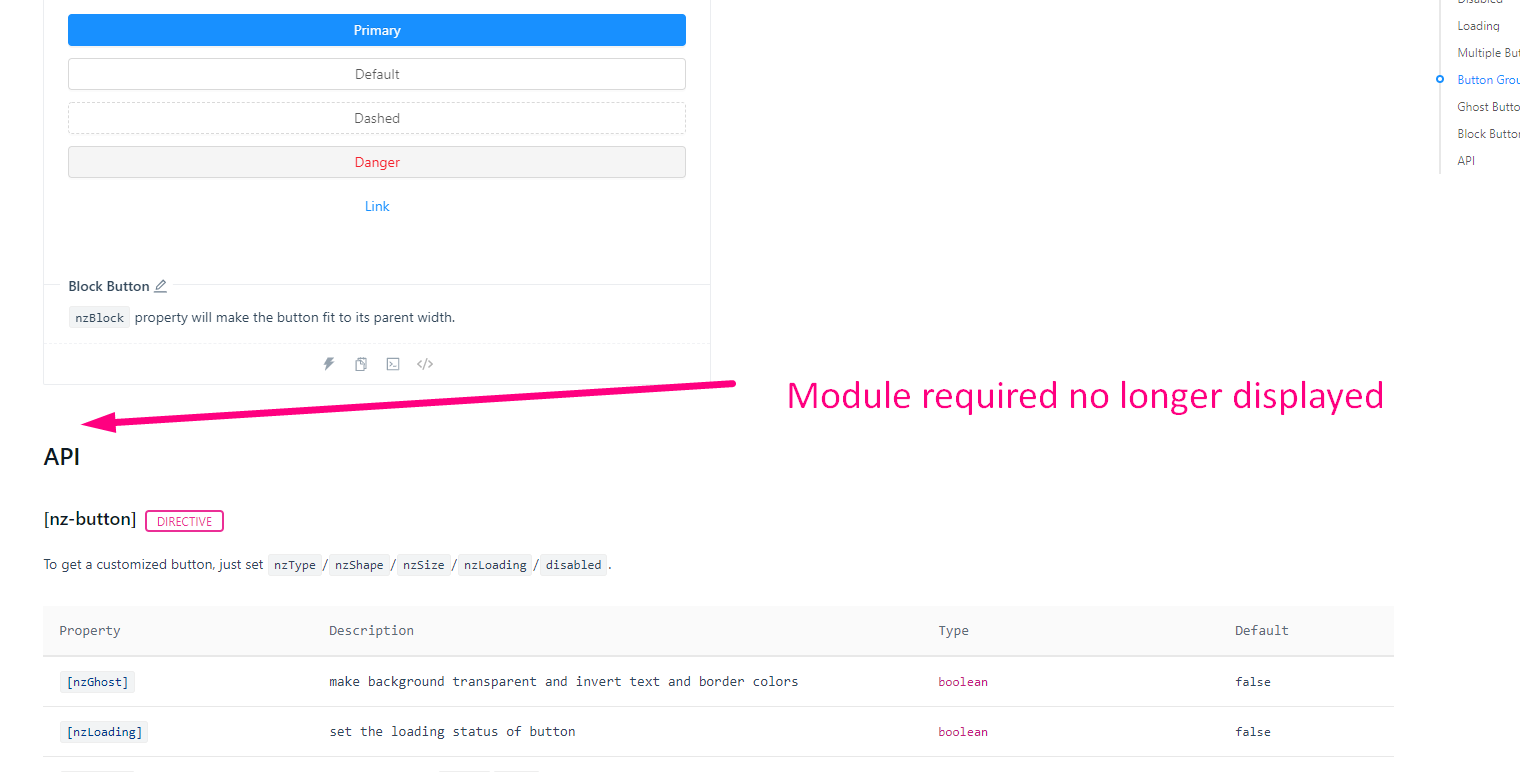This screenshot has width=1520, height=772.
Task: Copy the demo code via clipboard icon
Action: click(361, 363)
